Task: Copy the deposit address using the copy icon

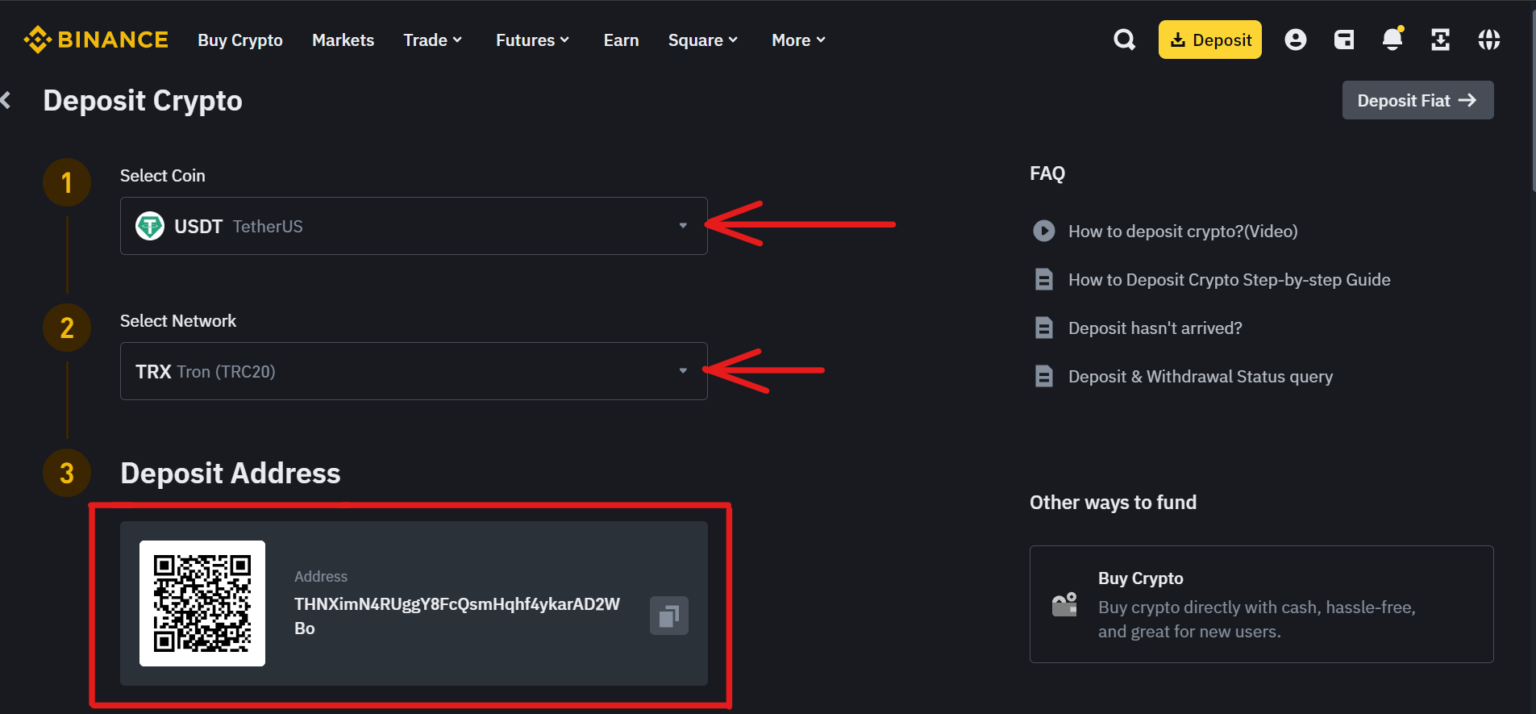Action: (x=669, y=615)
